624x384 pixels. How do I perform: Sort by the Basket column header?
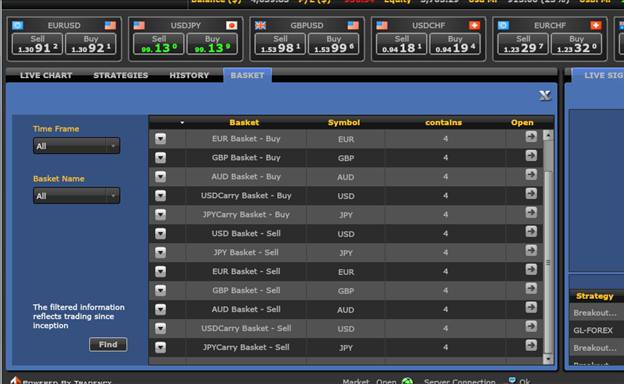click(244, 123)
